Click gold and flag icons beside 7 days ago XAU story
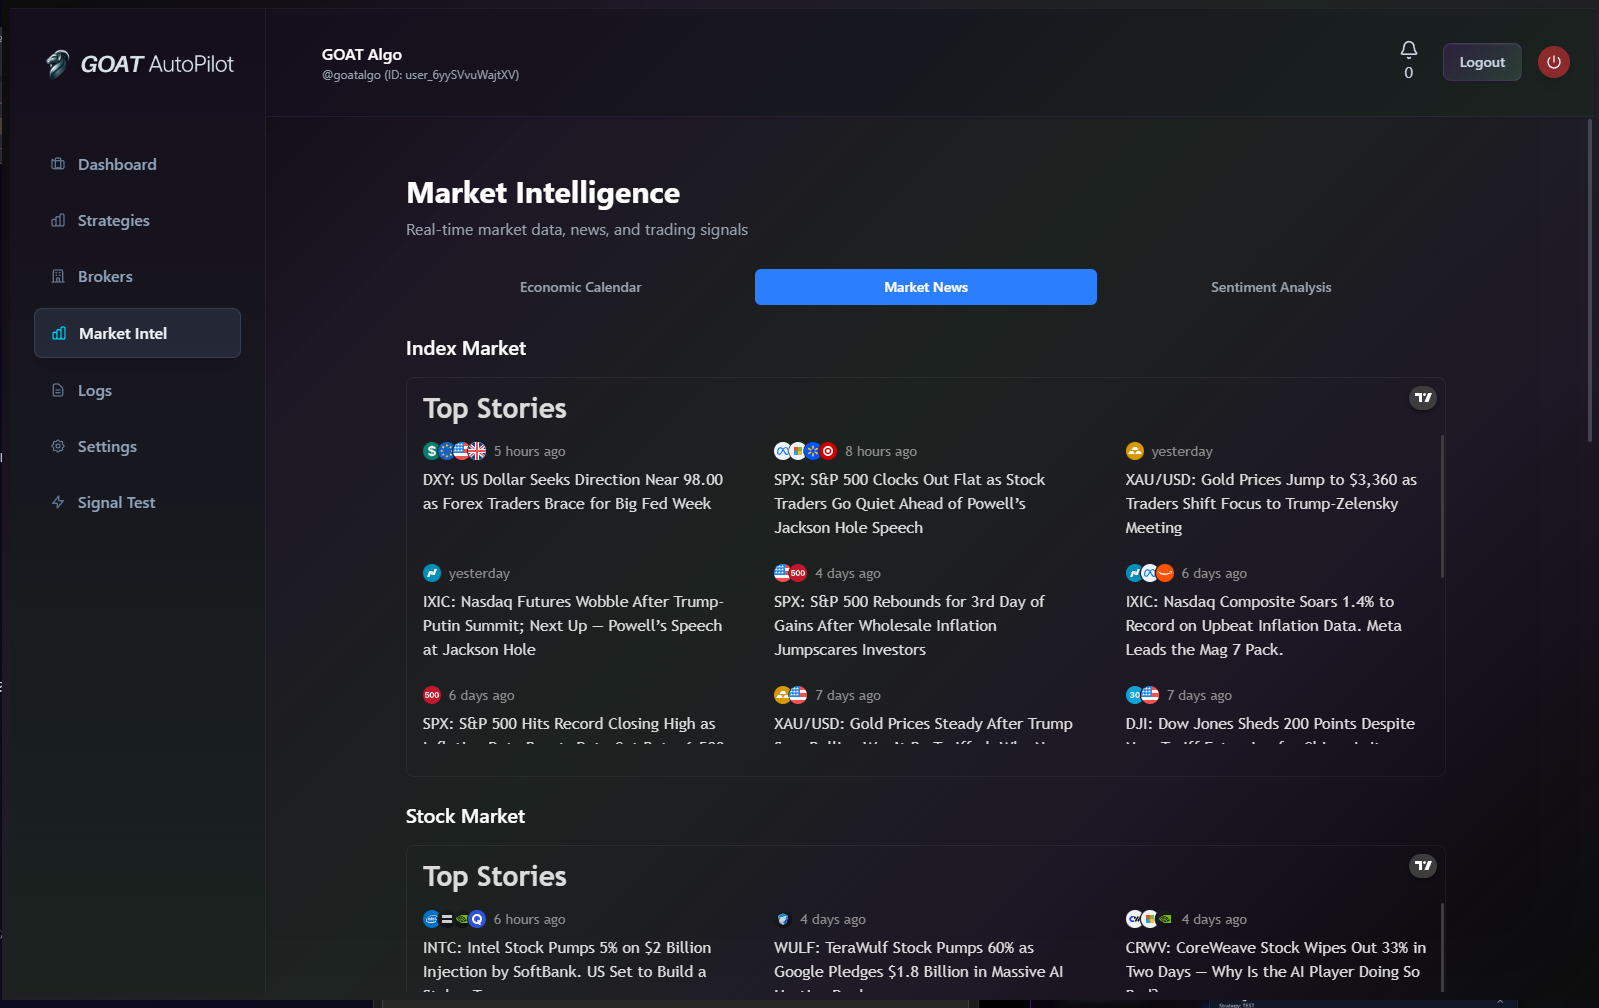The image size is (1599, 1008). tap(790, 695)
